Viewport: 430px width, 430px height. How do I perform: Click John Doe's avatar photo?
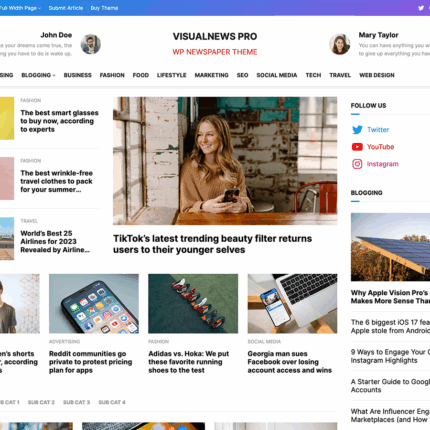click(91, 44)
